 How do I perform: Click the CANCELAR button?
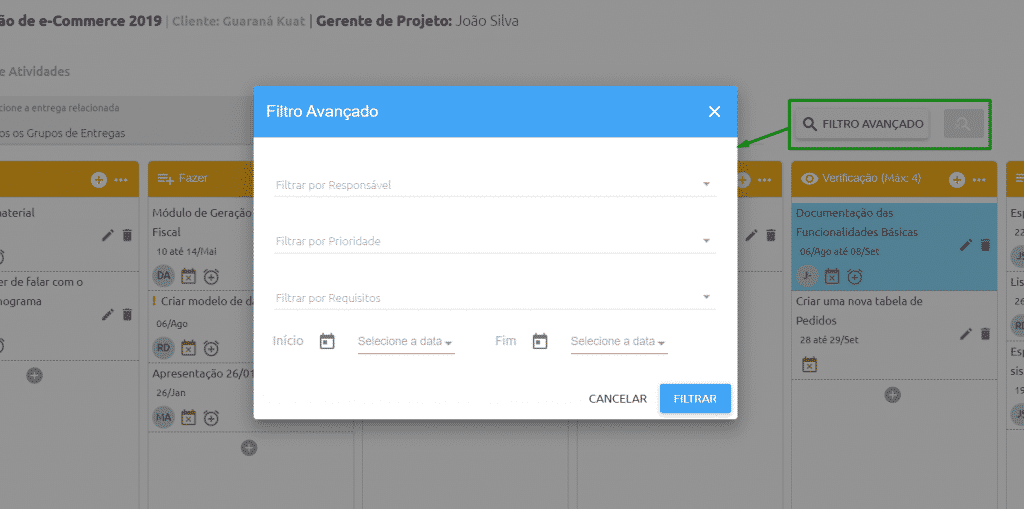coord(618,399)
